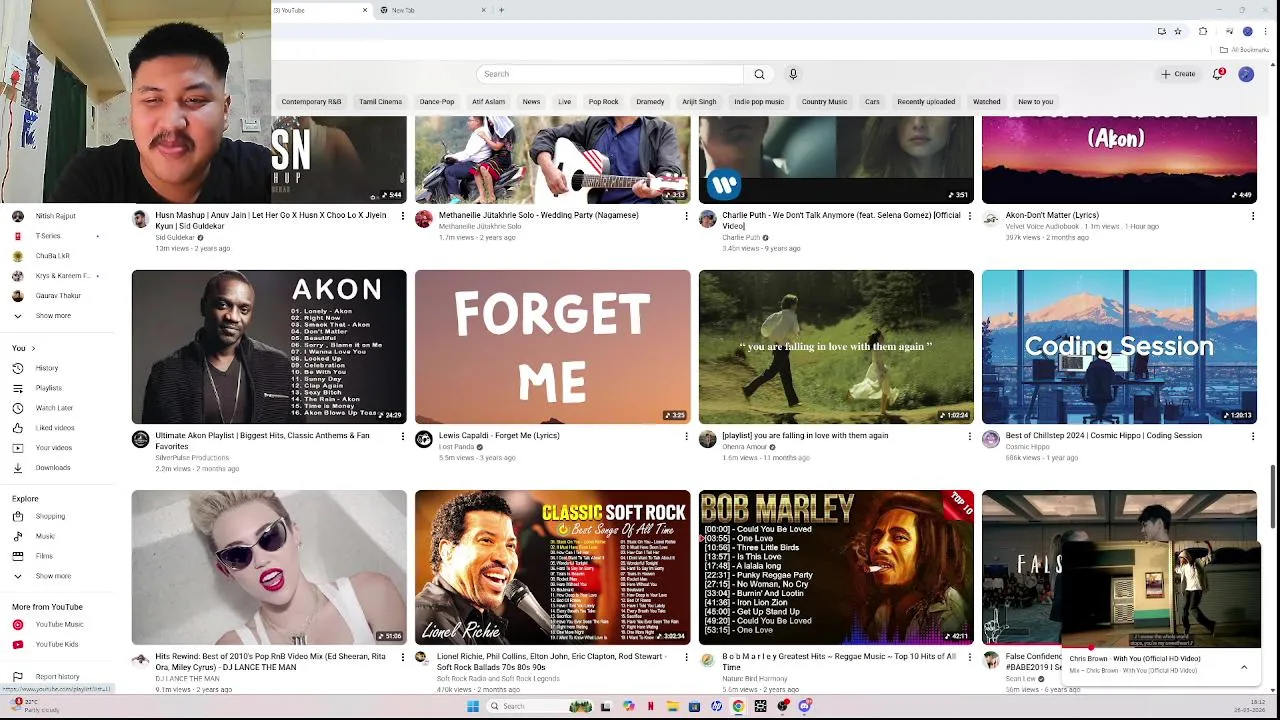This screenshot has height=720, width=1280.
Task: Open the Miley Cyrus Hits Rewind thumbnail
Action: tap(269, 567)
